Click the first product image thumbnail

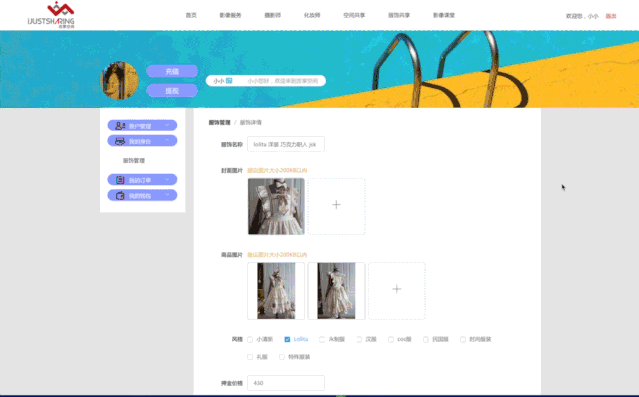[276, 291]
